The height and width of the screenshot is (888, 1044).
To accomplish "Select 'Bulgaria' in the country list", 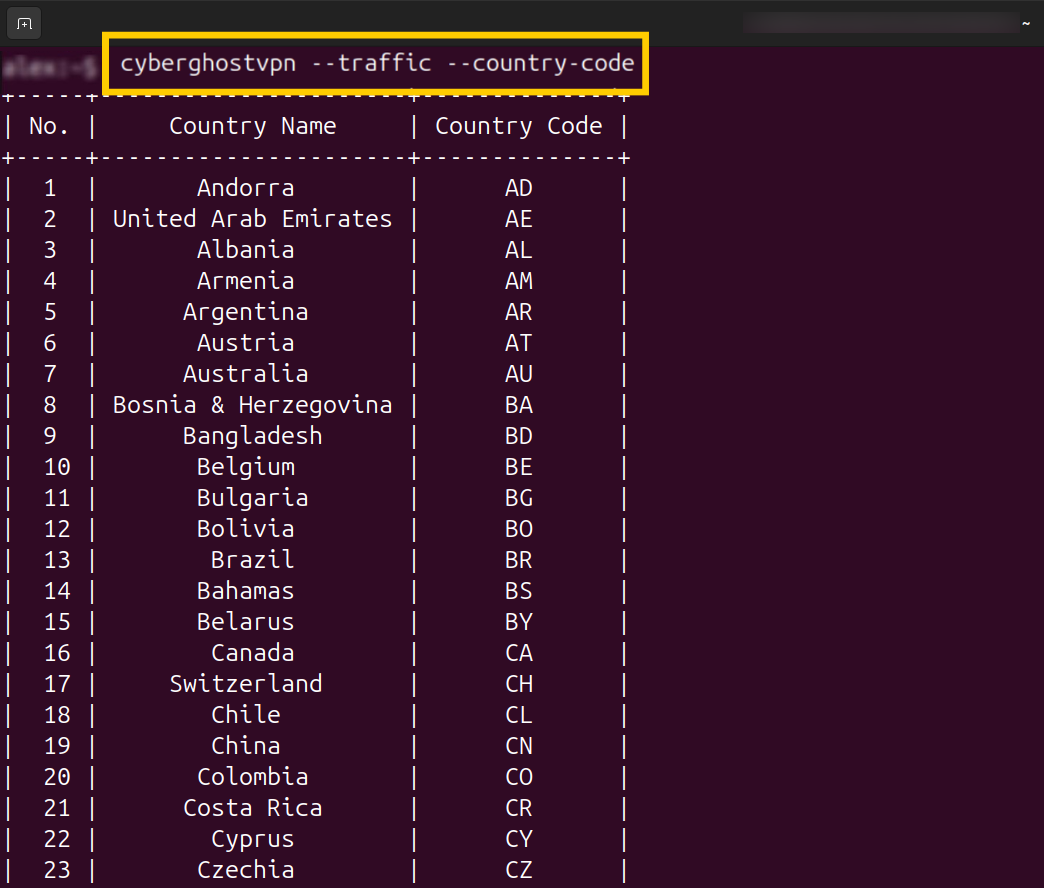I will (252, 499).
